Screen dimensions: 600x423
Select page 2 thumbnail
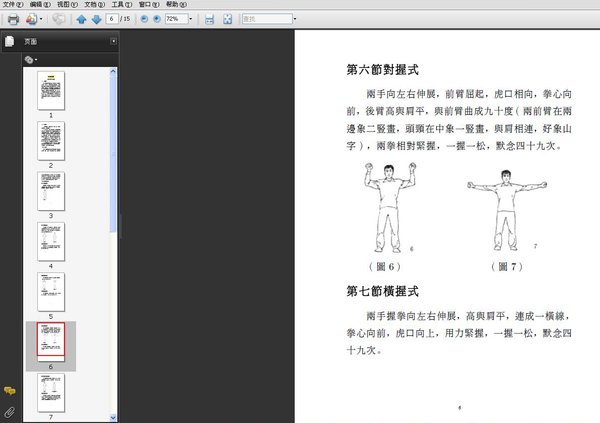(51, 141)
